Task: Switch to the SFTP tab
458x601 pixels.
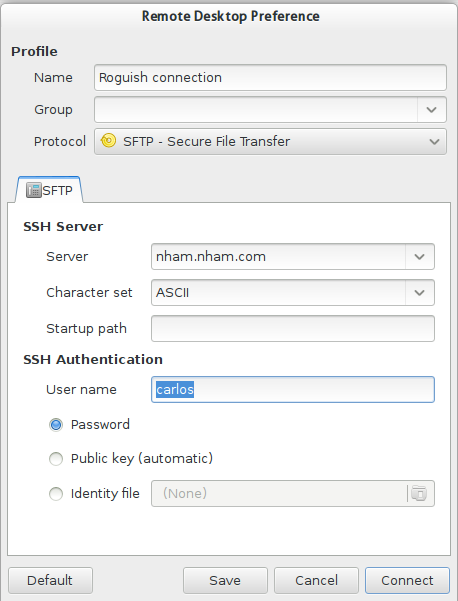Action: point(49,190)
